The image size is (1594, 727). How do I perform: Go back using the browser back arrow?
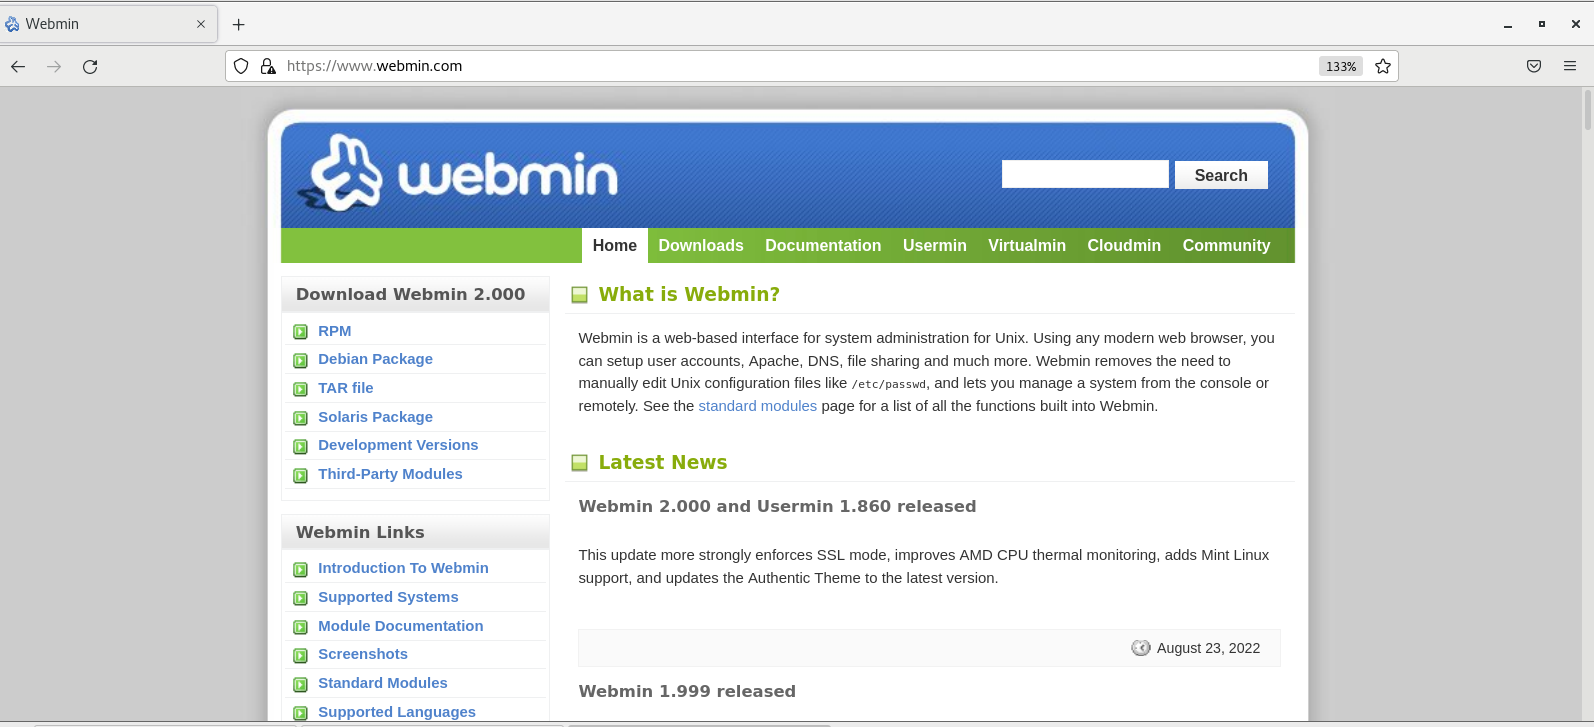[x=18, y=66]
